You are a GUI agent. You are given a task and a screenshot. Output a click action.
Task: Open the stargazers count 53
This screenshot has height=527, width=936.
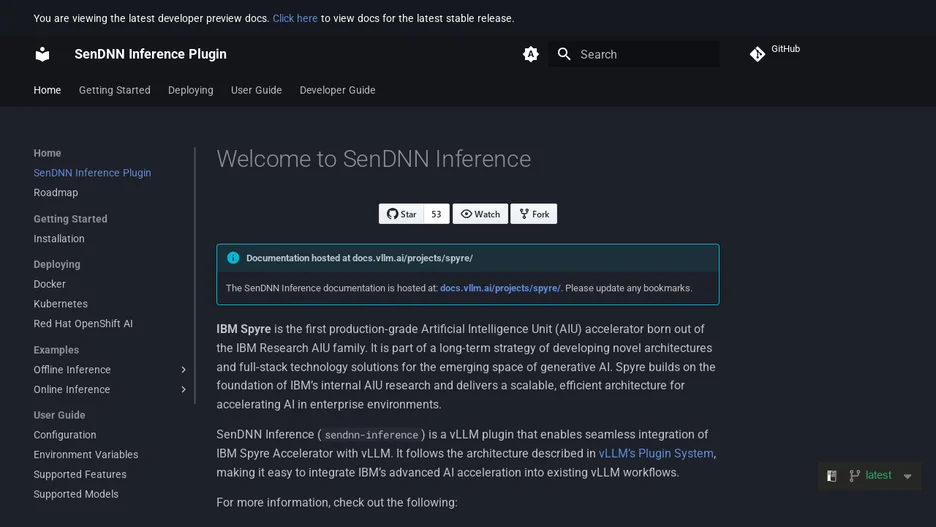coord(436,214)
